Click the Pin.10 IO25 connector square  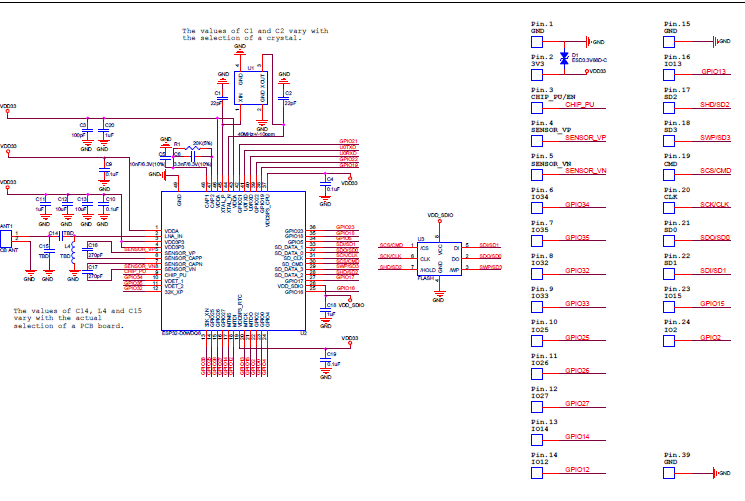(537, 341)
